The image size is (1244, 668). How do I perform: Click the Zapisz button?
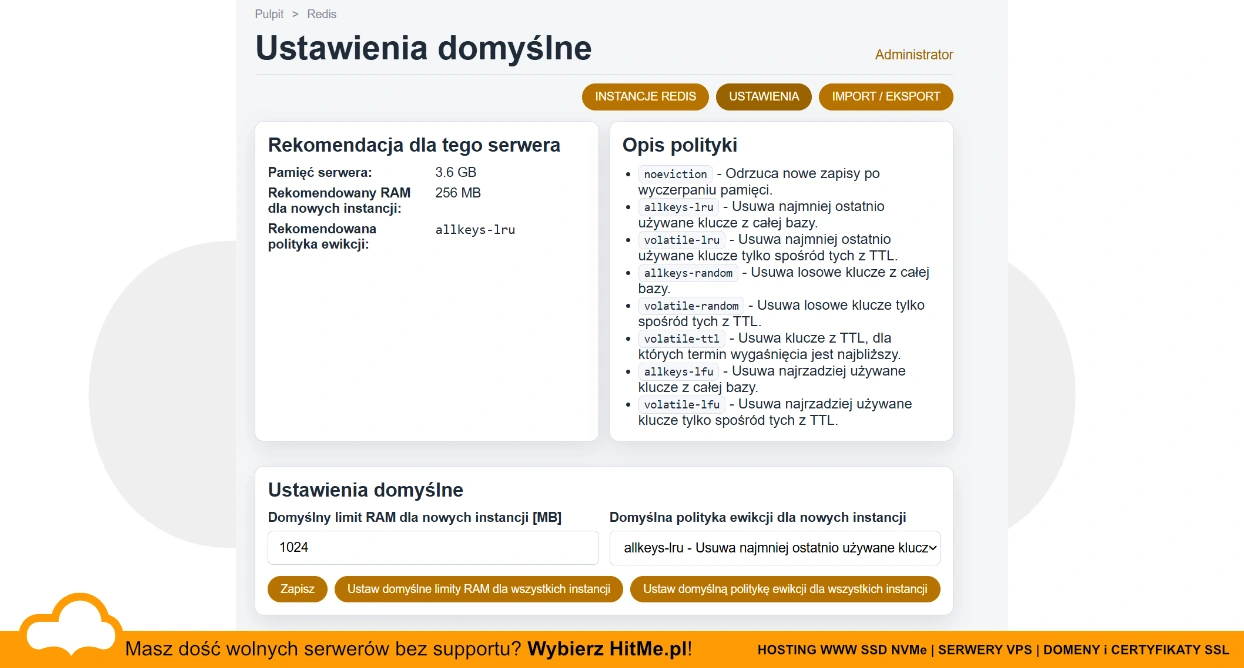click(x=298, y=589)
